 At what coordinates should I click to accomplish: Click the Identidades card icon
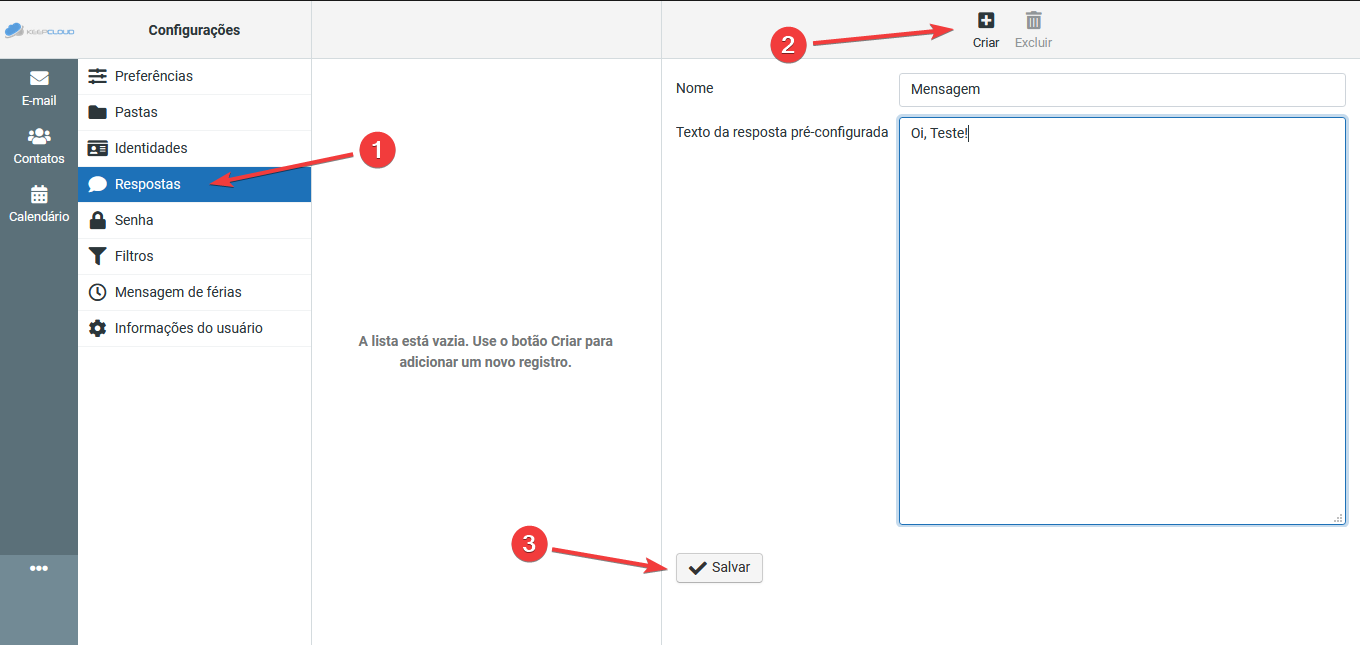click(x=97, y=148)
